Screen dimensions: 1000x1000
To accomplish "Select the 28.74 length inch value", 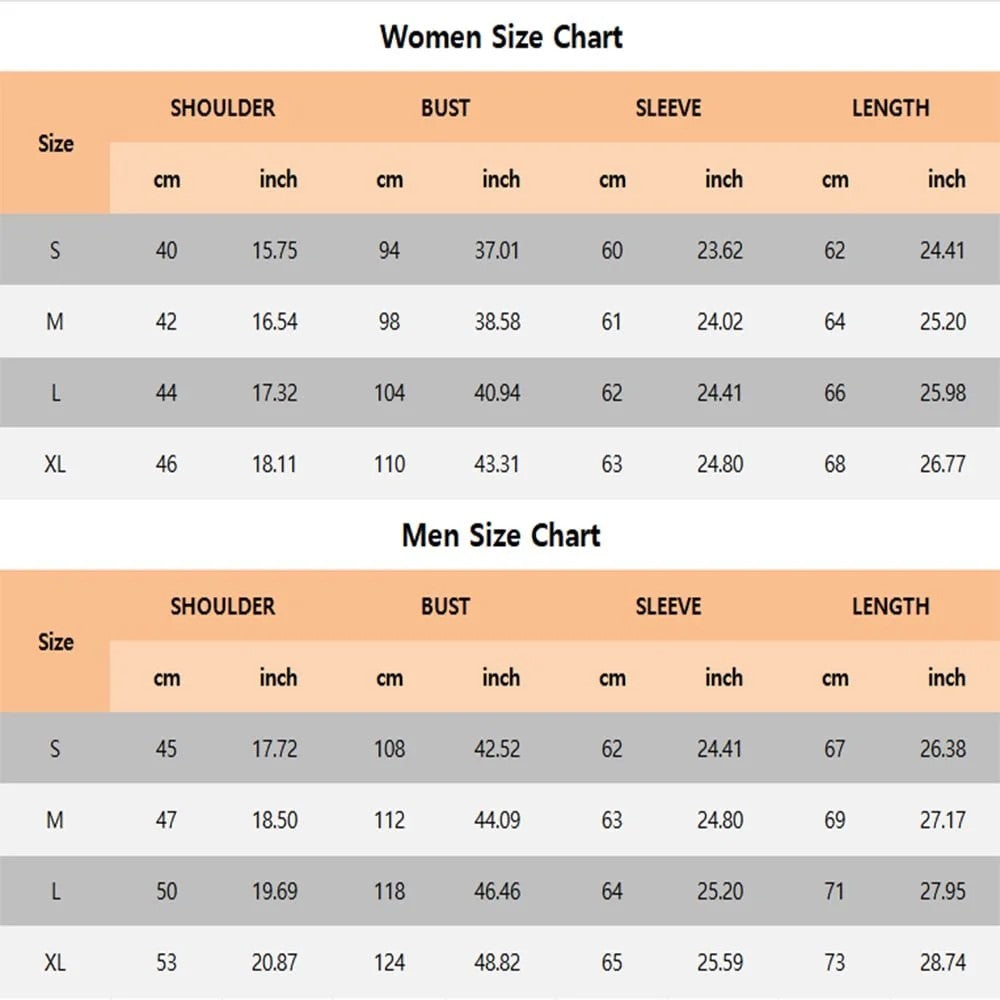I will (x=943, y=963).
